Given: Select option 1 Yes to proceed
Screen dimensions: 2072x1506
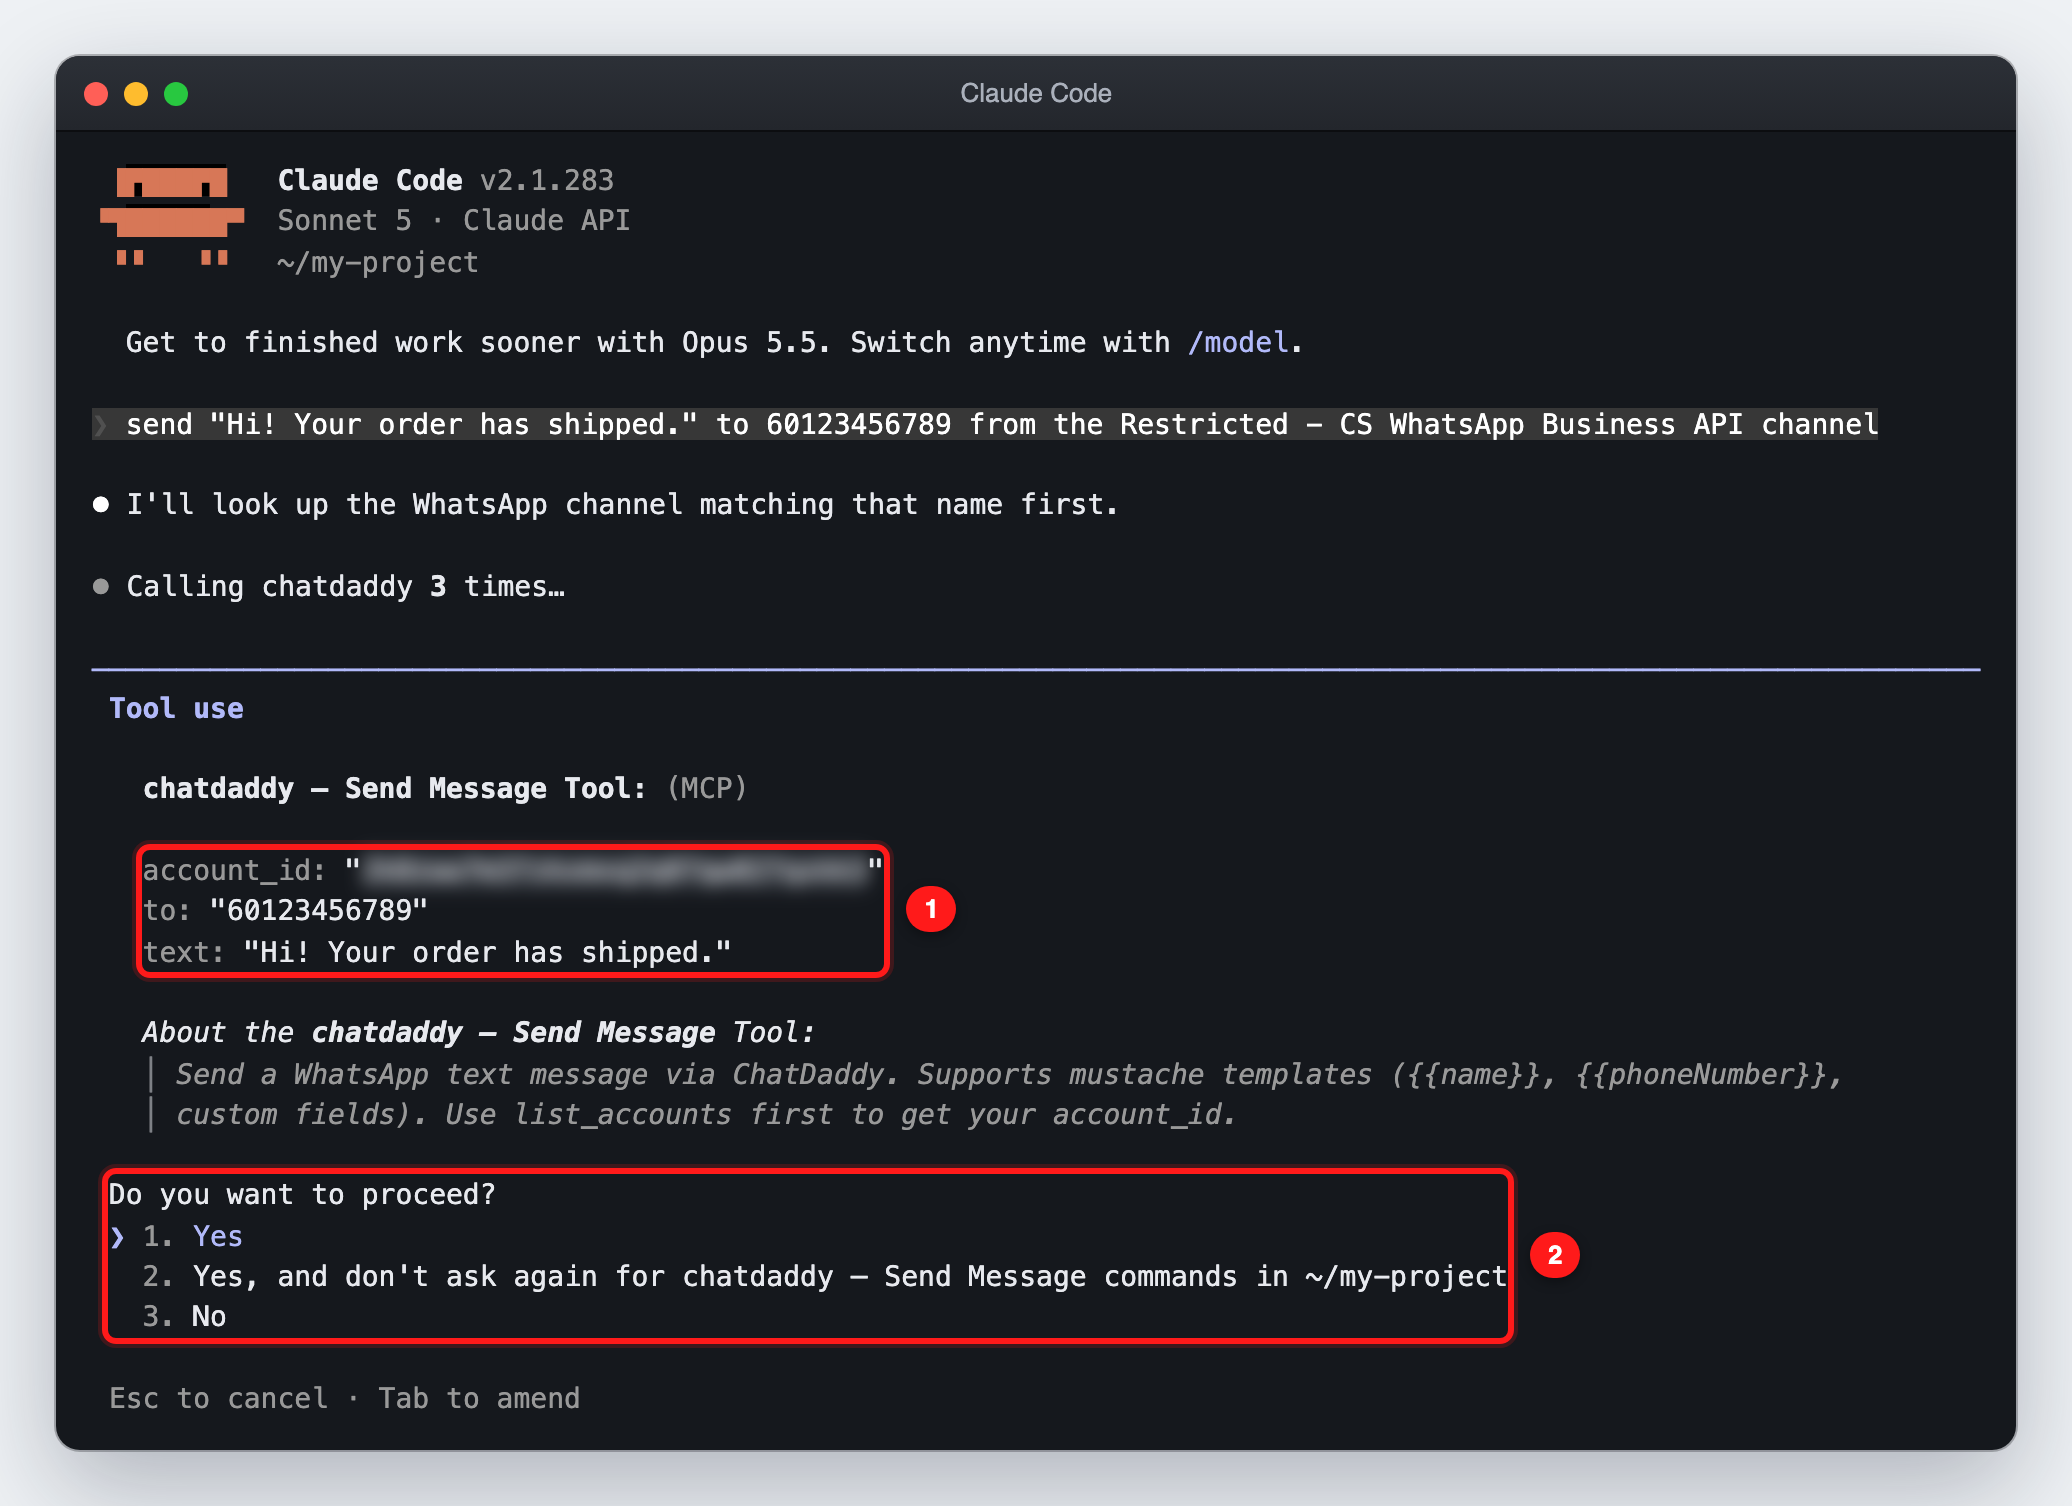Looking at the screenshot, I should click(193, 1236).
